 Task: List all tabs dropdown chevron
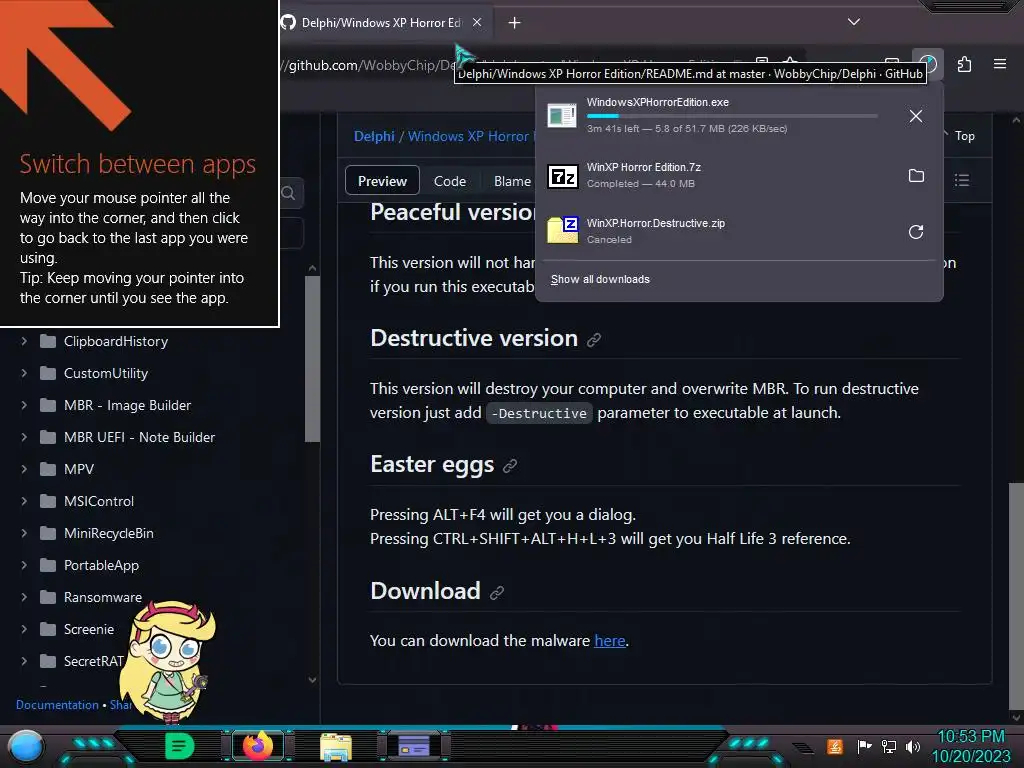(x=854, y=22)
